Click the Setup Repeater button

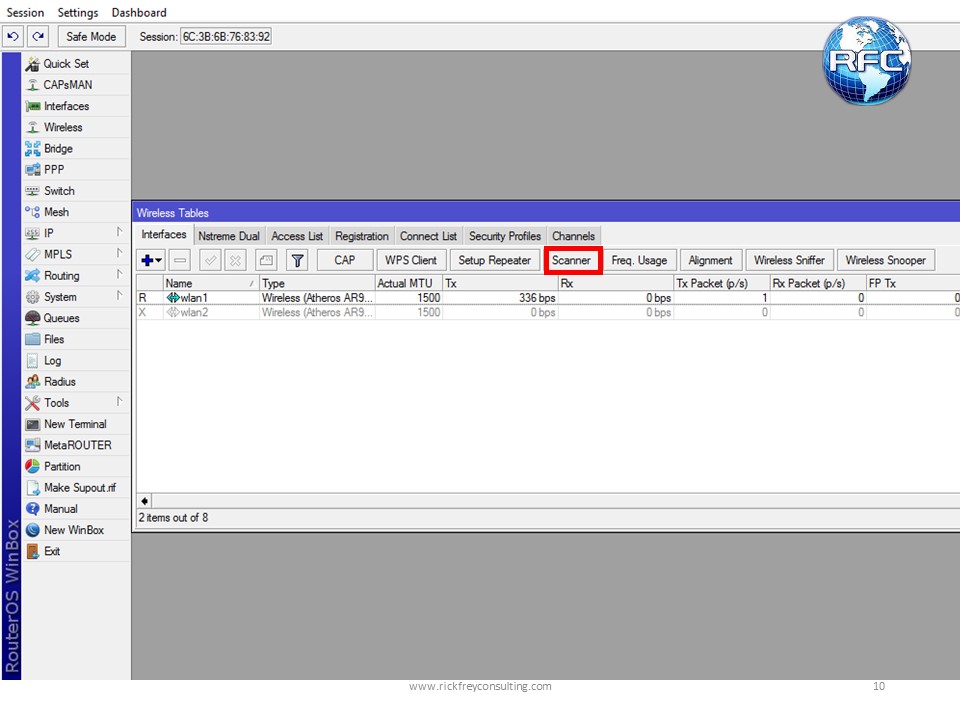(494, 260)
